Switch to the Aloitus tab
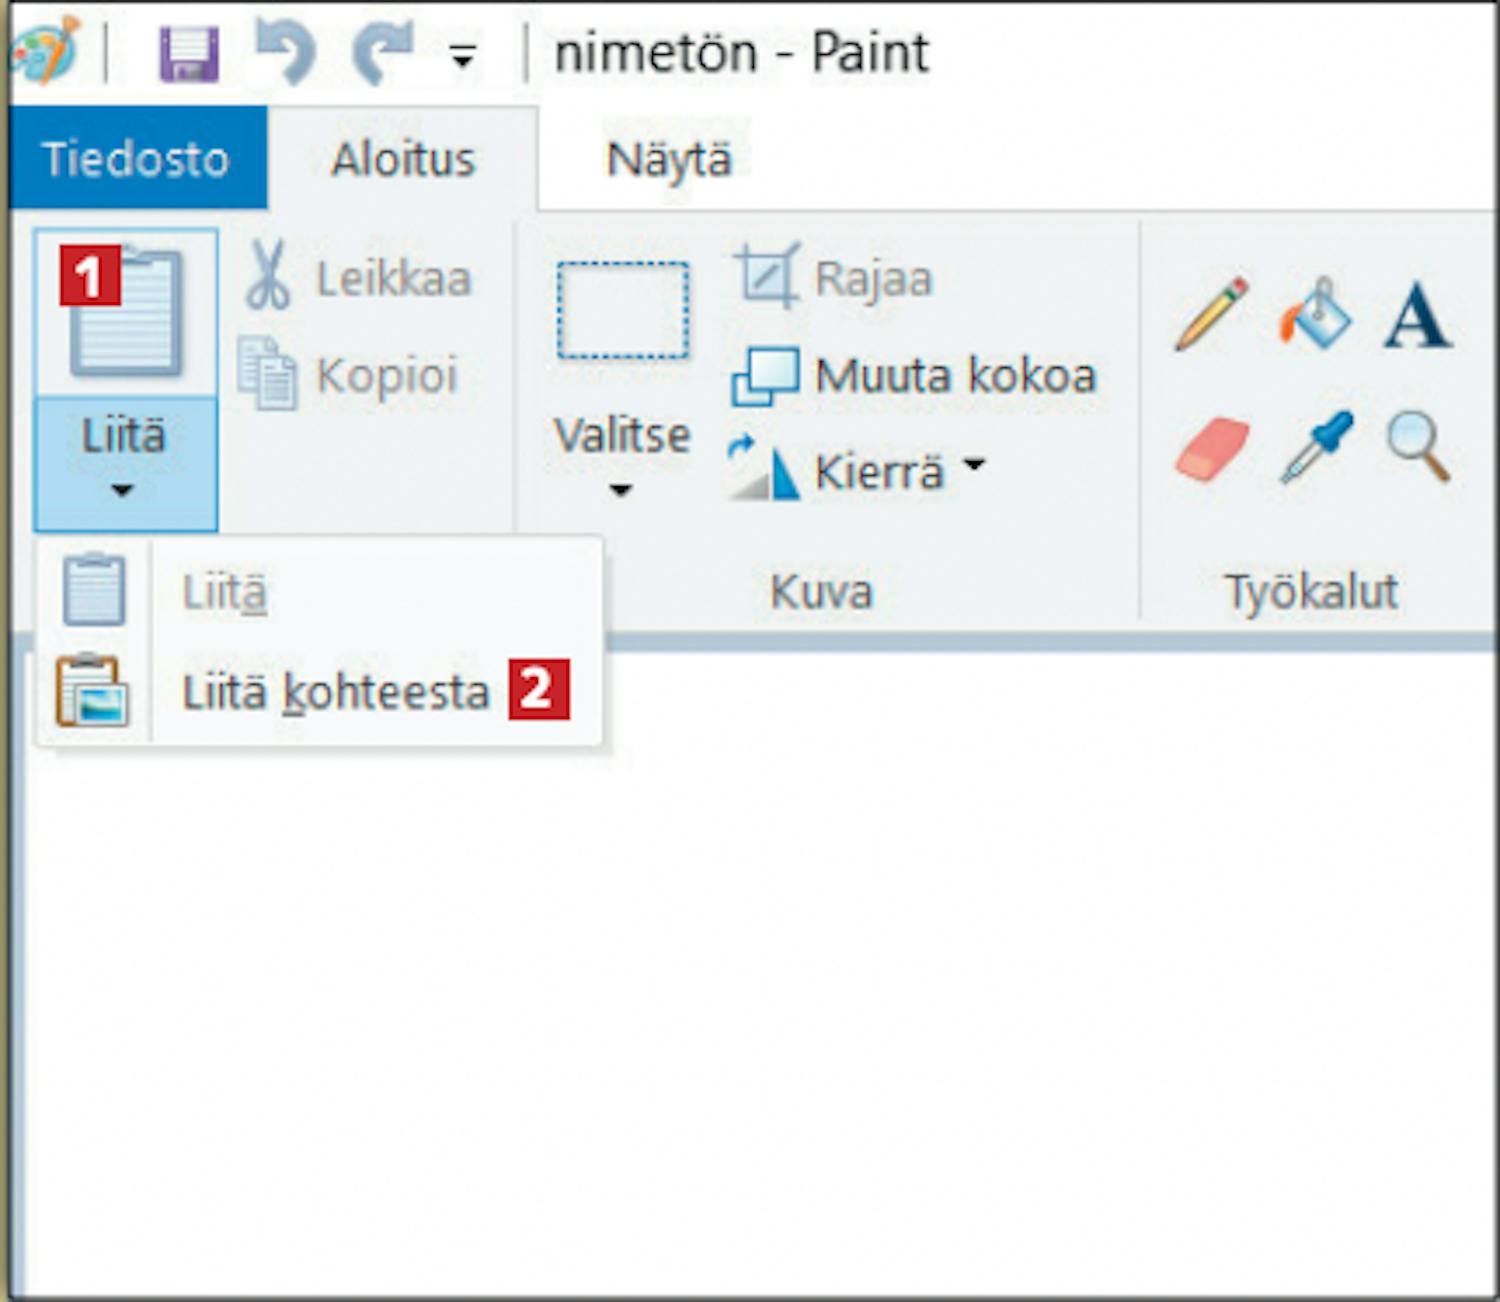 pyautogui.click(x=403, y=158)
